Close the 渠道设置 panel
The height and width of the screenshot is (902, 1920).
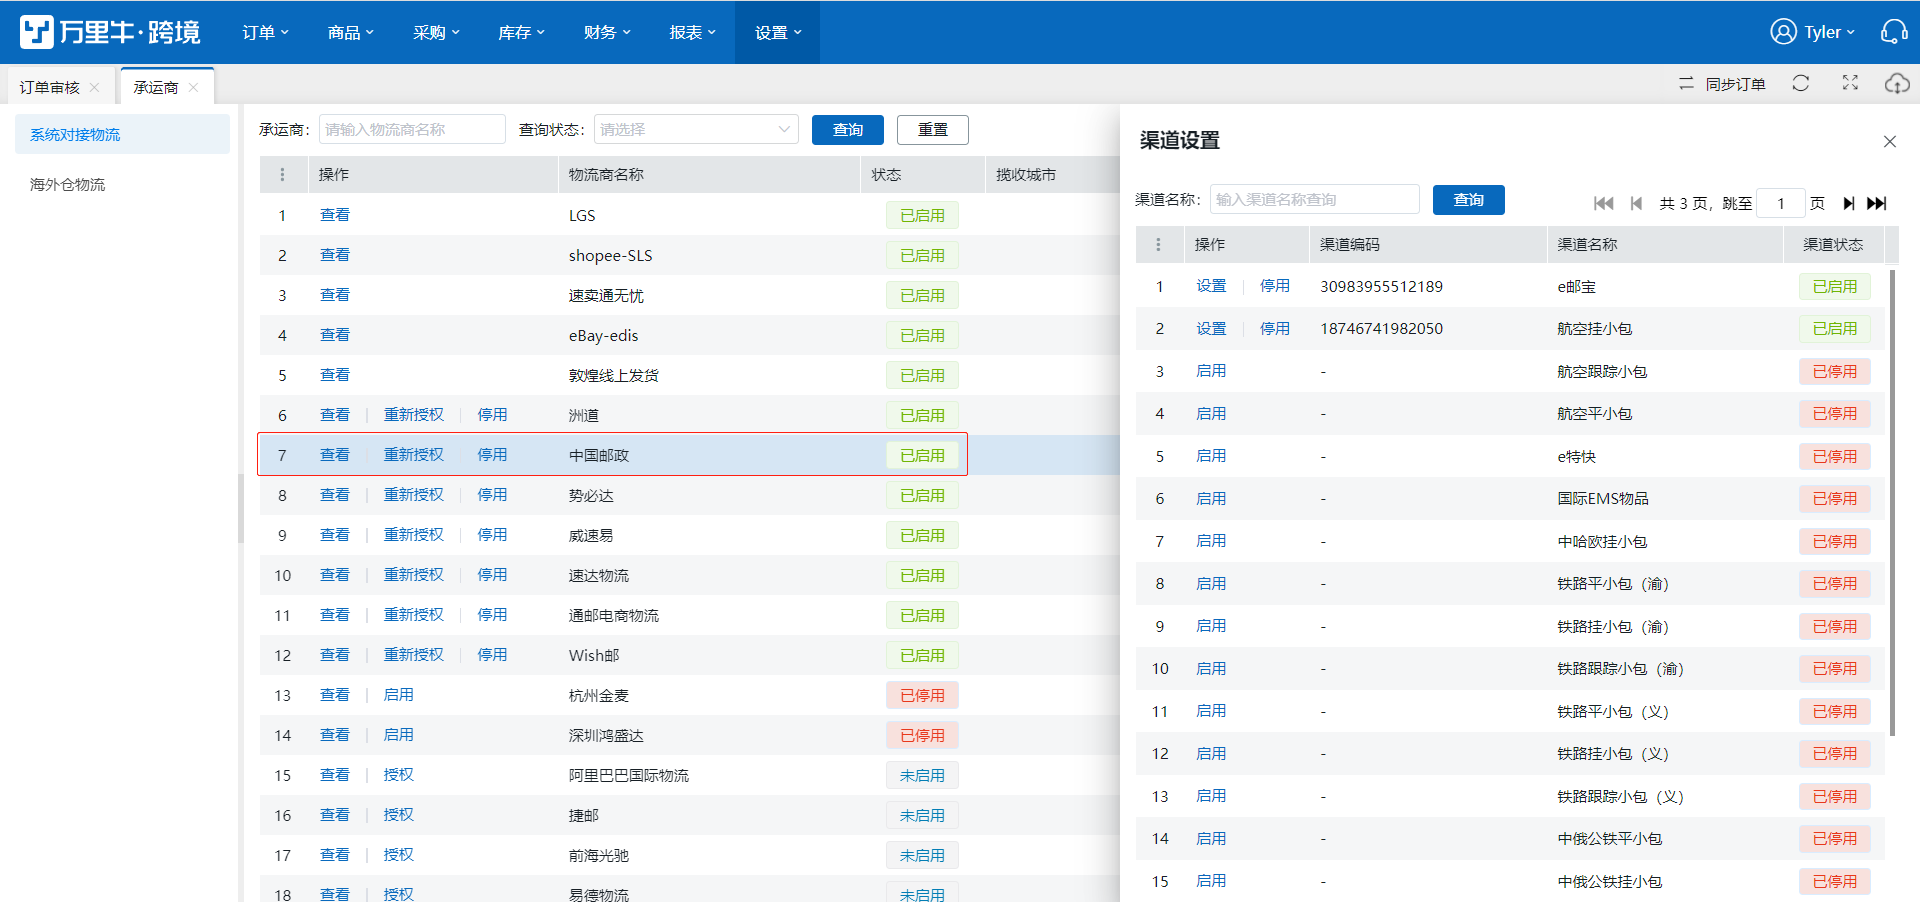[1890, 141]
